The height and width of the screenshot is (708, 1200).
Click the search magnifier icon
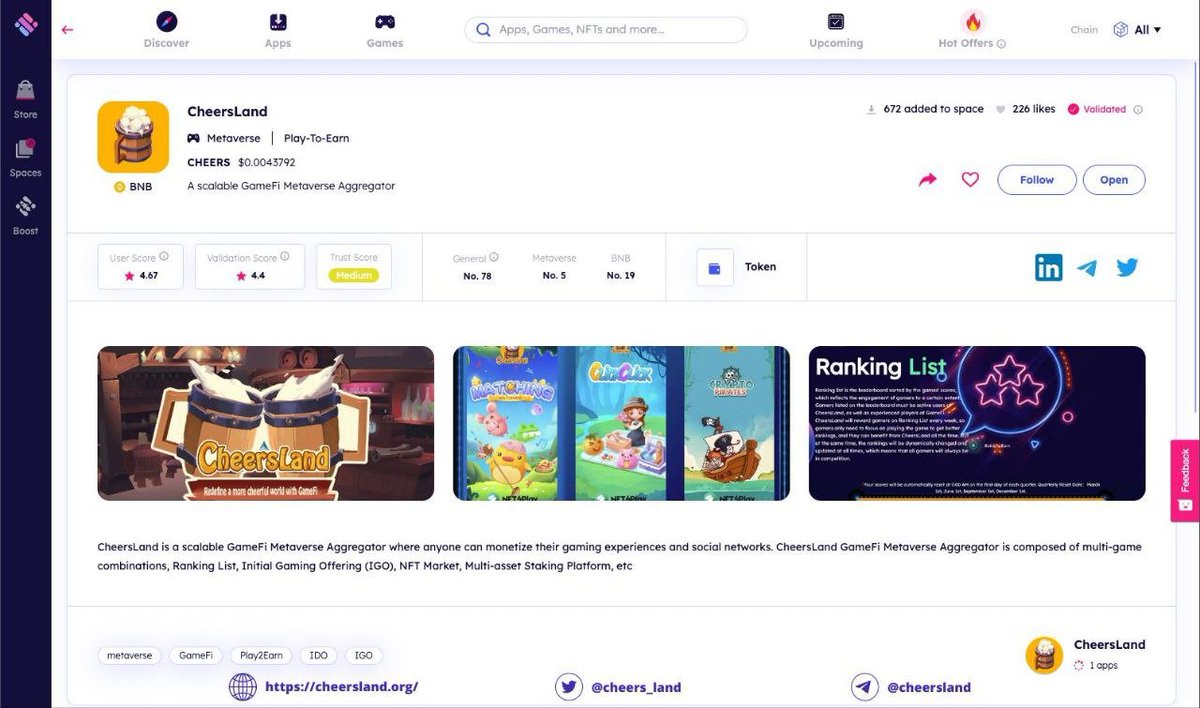[483, 30]
